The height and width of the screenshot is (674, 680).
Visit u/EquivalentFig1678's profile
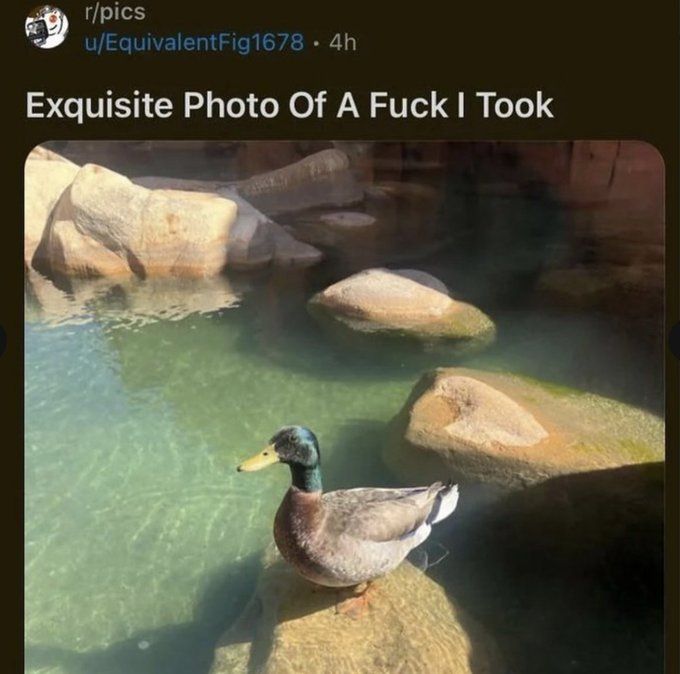coord(194,43)
